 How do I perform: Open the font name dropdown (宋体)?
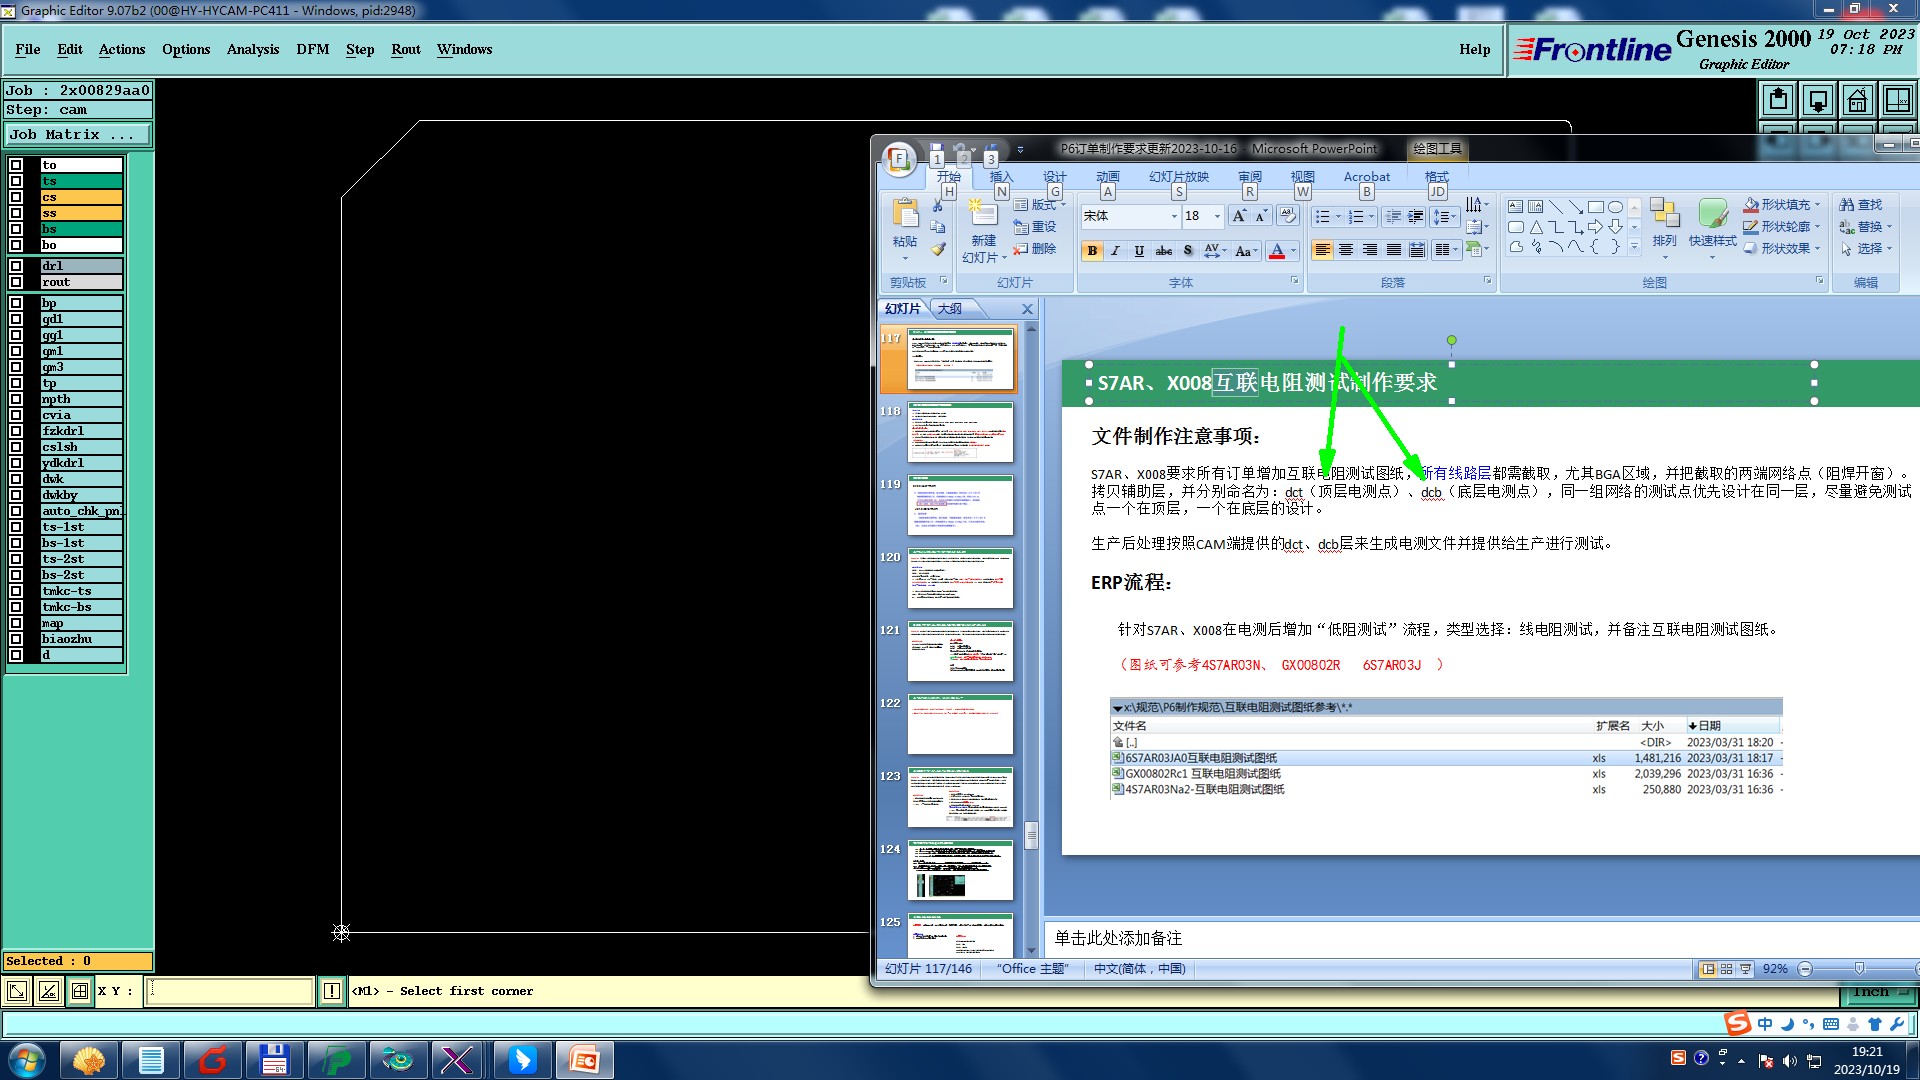[1174, 216]
